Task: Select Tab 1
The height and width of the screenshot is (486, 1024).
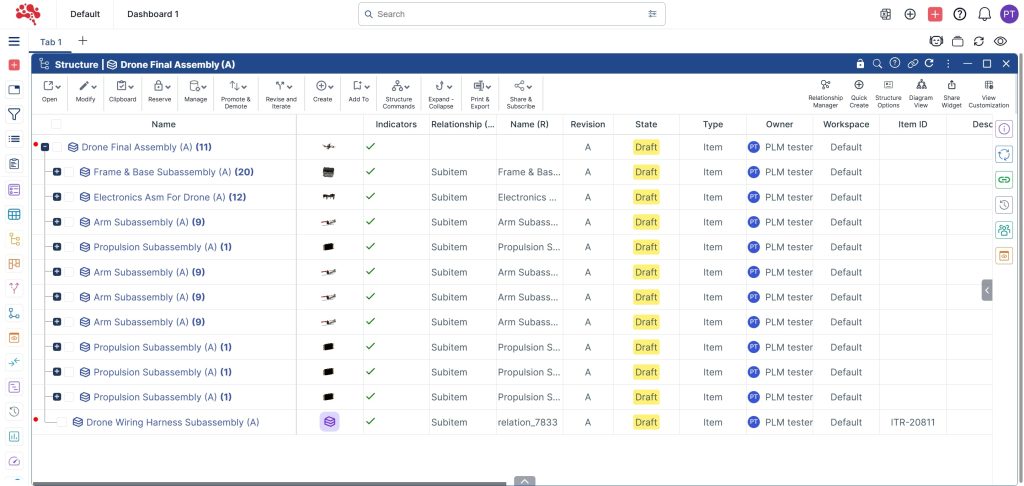Action: pos(51,41)
